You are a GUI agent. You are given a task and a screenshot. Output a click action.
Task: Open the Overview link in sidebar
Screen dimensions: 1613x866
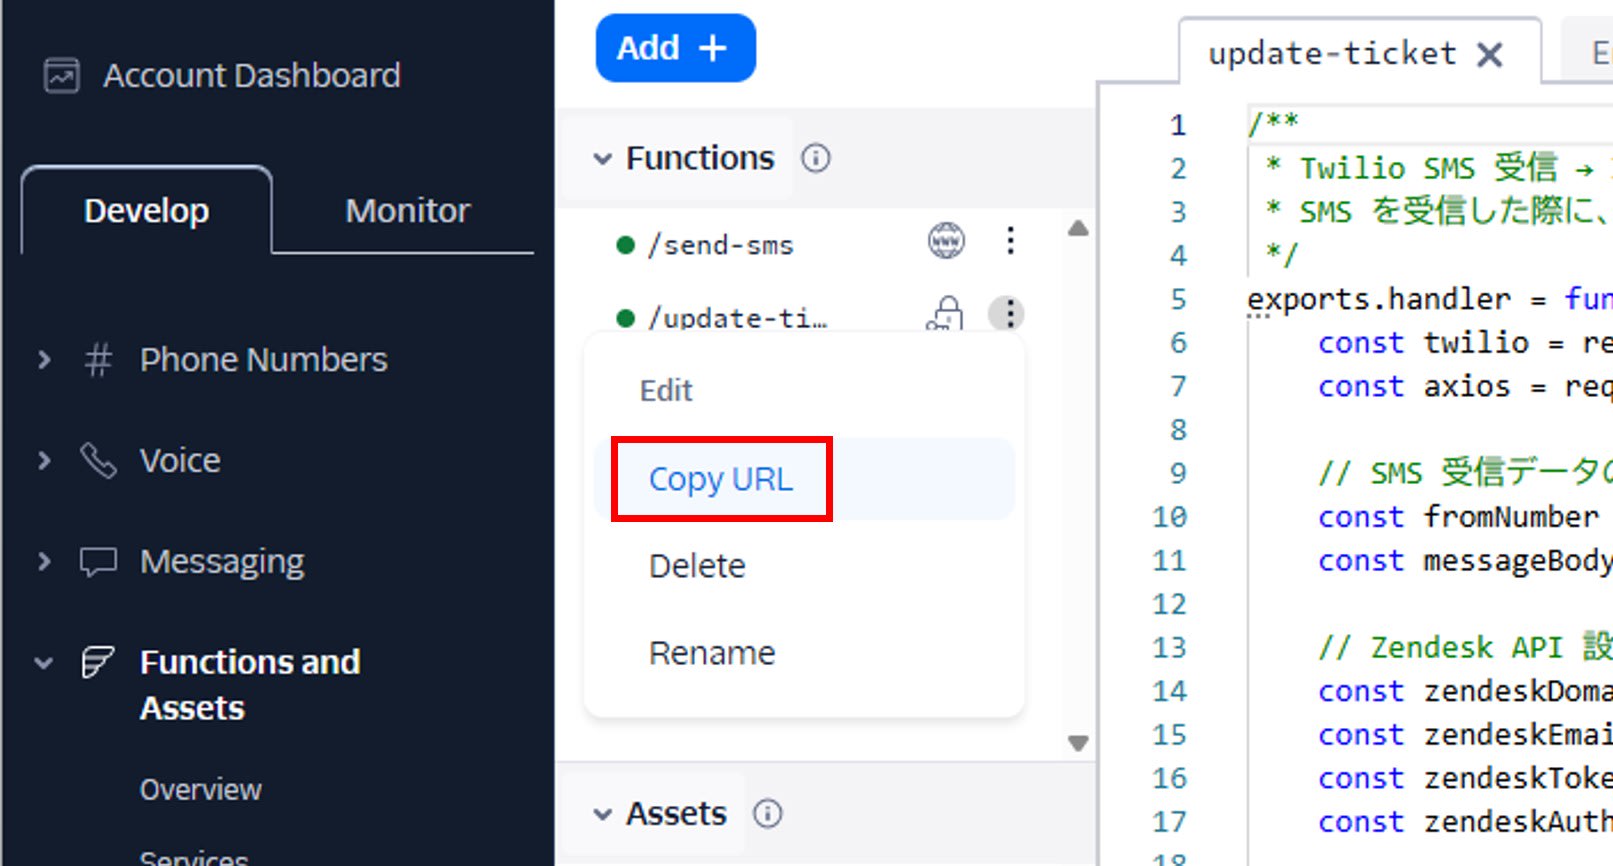tap(200, 790)
